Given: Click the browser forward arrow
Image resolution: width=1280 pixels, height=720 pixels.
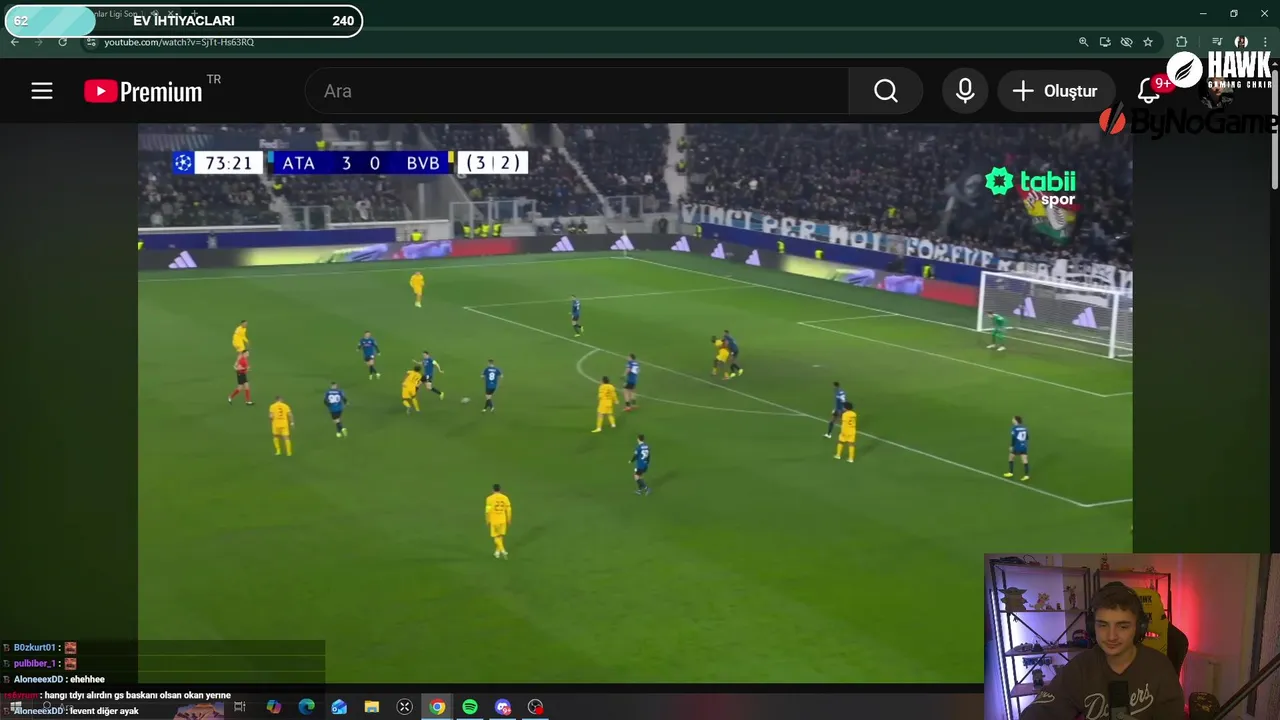Looking at the screenshot, I should 38,42.
